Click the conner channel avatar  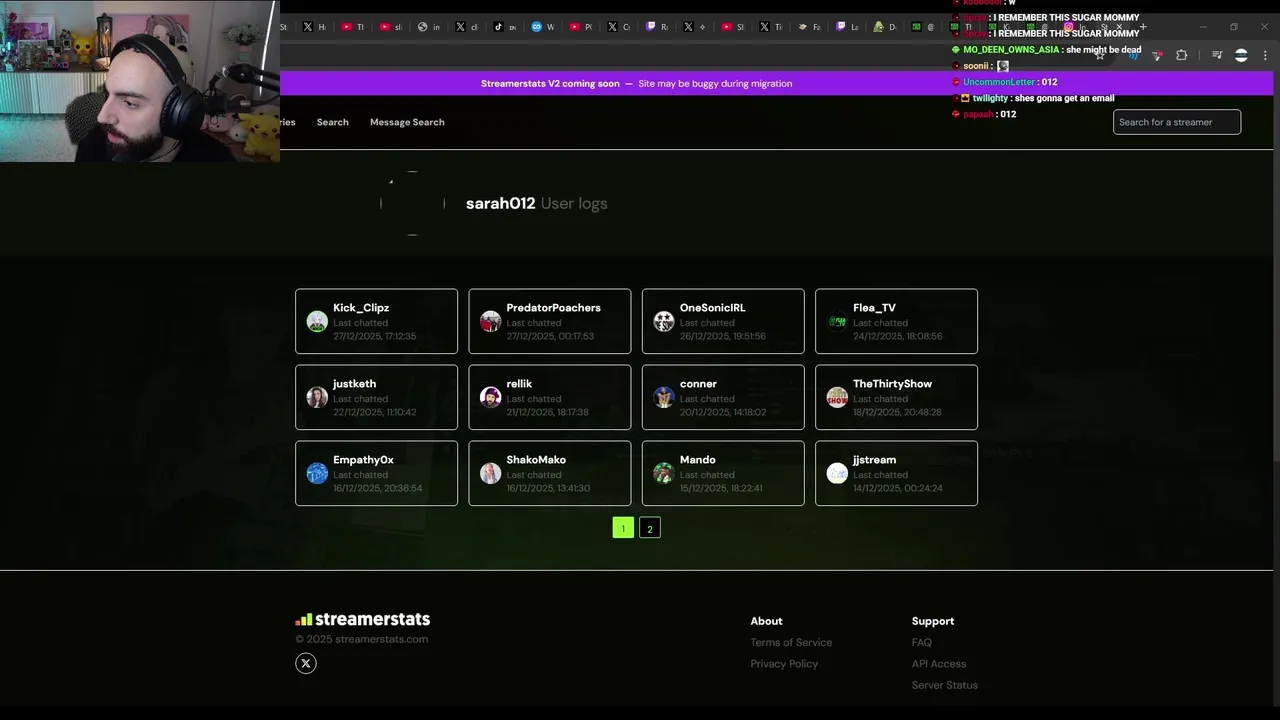[664, 397]
